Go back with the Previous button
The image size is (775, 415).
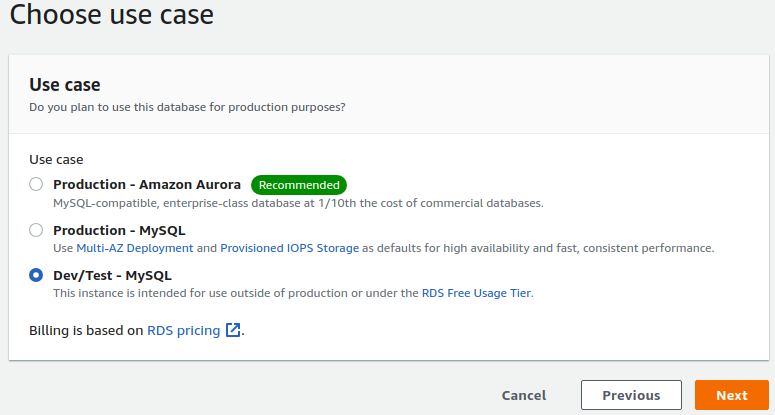click(631, 395)
